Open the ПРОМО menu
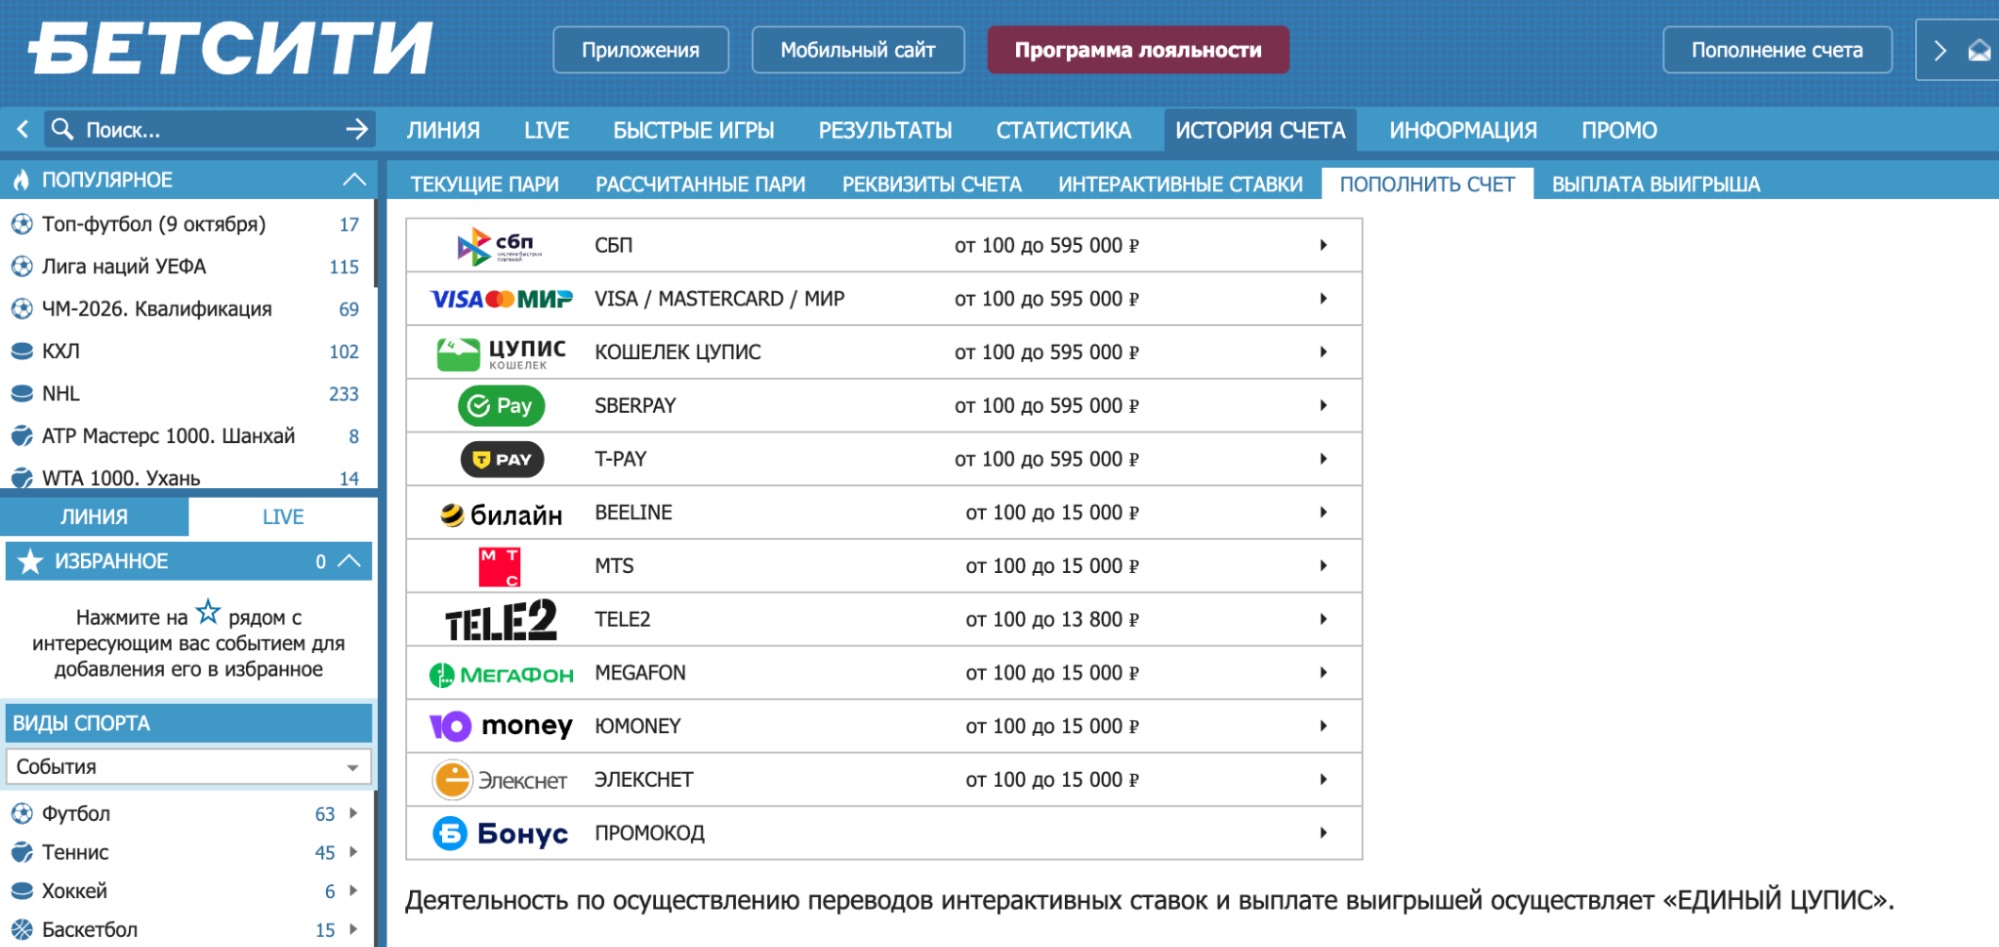1999x947 pixels. coord(1619,130)
